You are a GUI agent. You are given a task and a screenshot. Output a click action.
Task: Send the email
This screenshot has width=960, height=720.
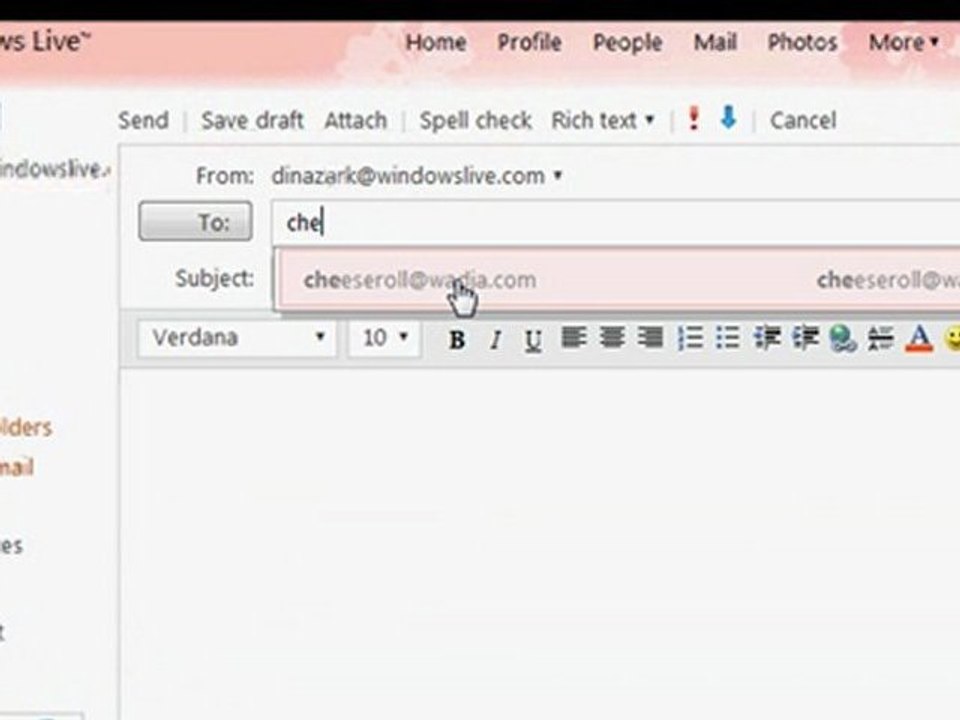coord(143,120)
